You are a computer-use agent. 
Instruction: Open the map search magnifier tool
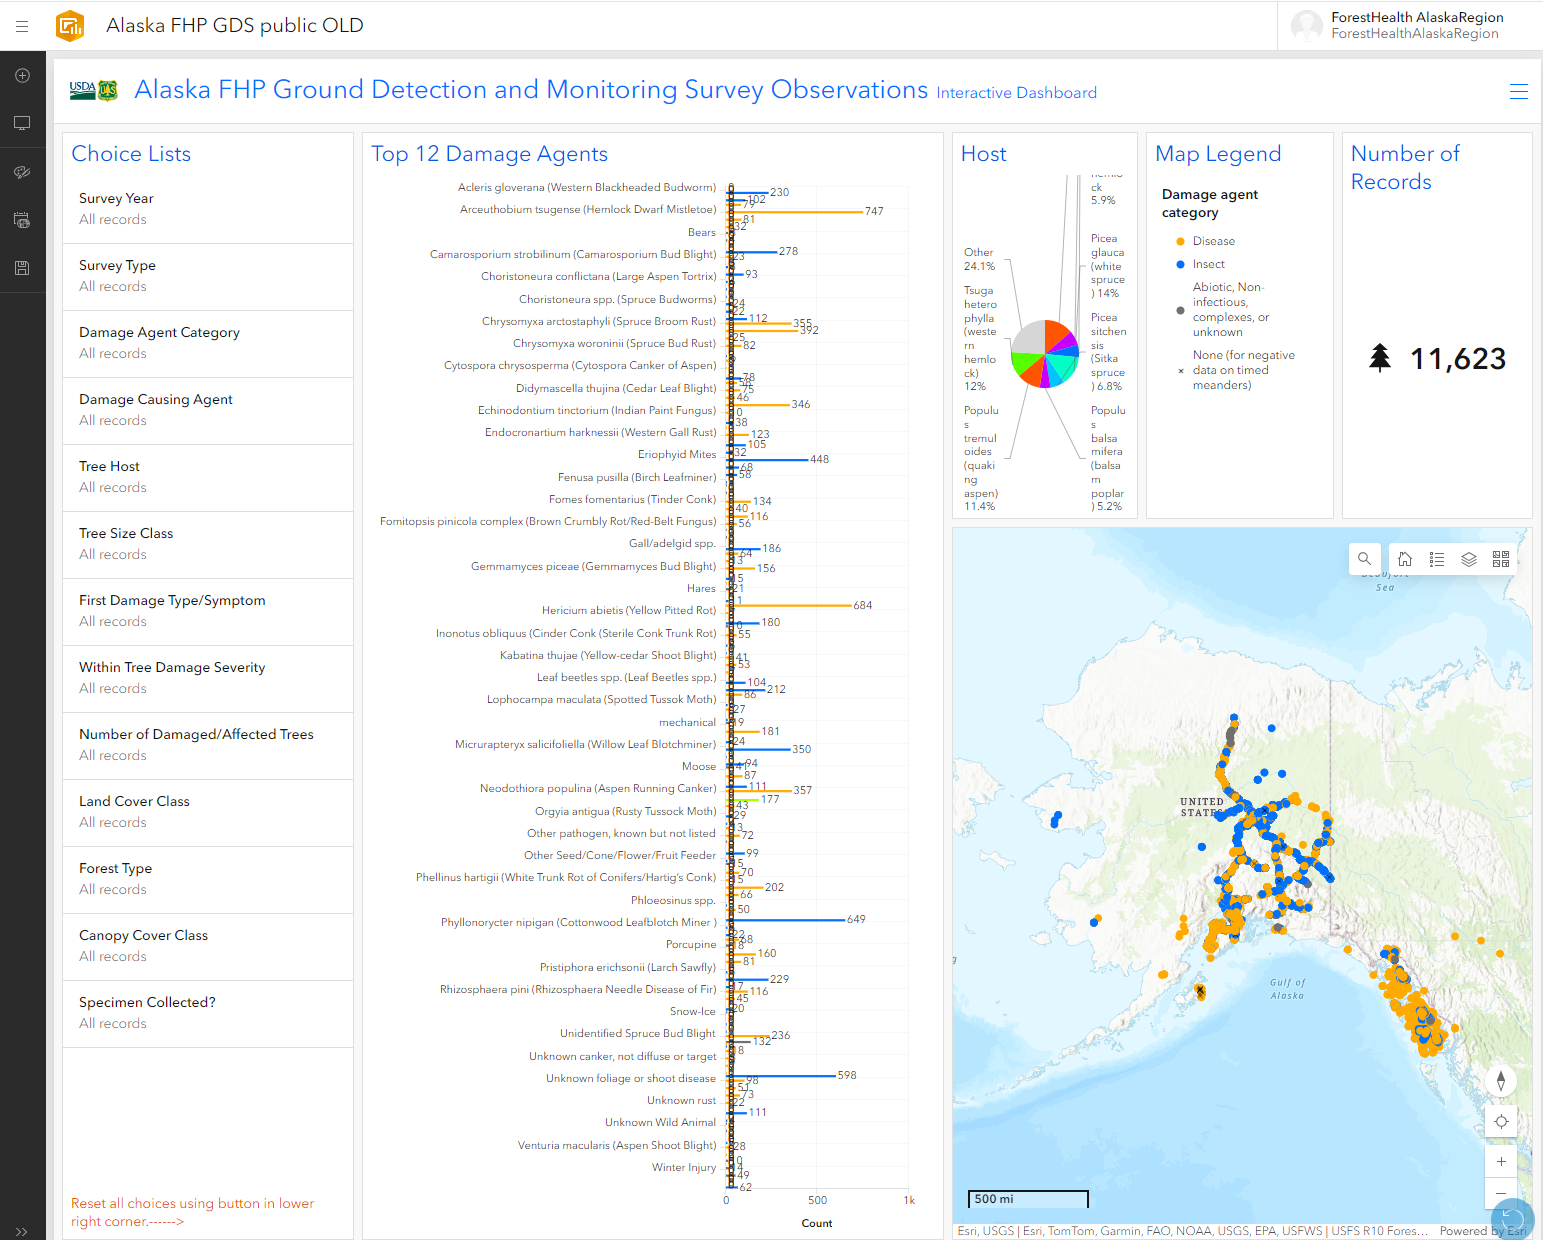pyautogui.click(x=1364, y=559)
